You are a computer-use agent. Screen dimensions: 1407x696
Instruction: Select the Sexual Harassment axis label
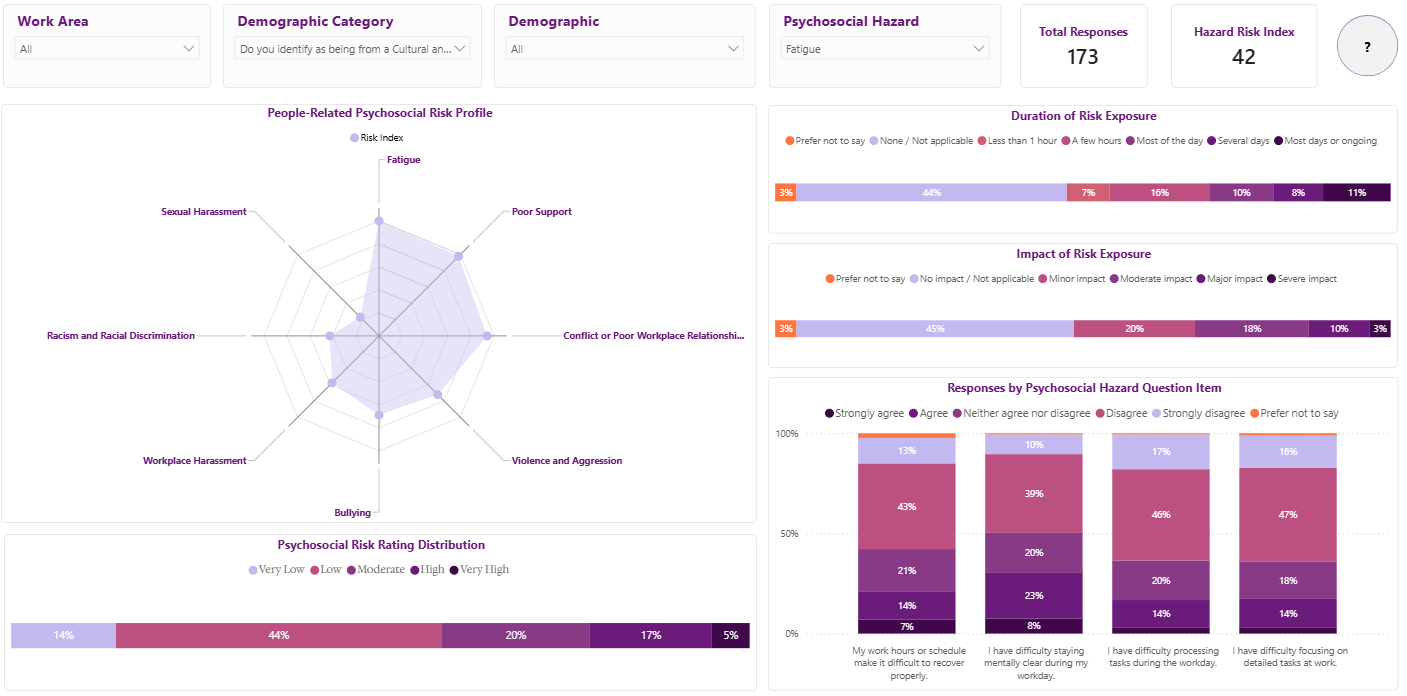click(204, 212)
